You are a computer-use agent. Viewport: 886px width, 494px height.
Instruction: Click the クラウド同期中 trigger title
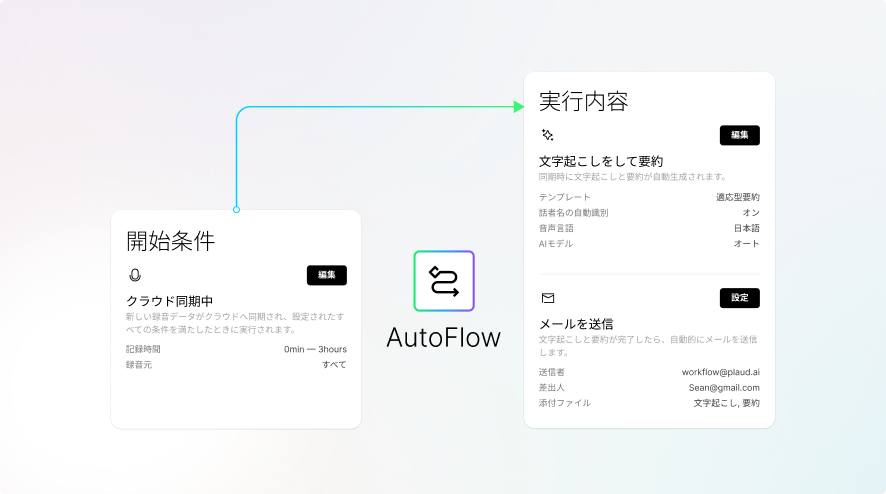[x=169, y=301]
